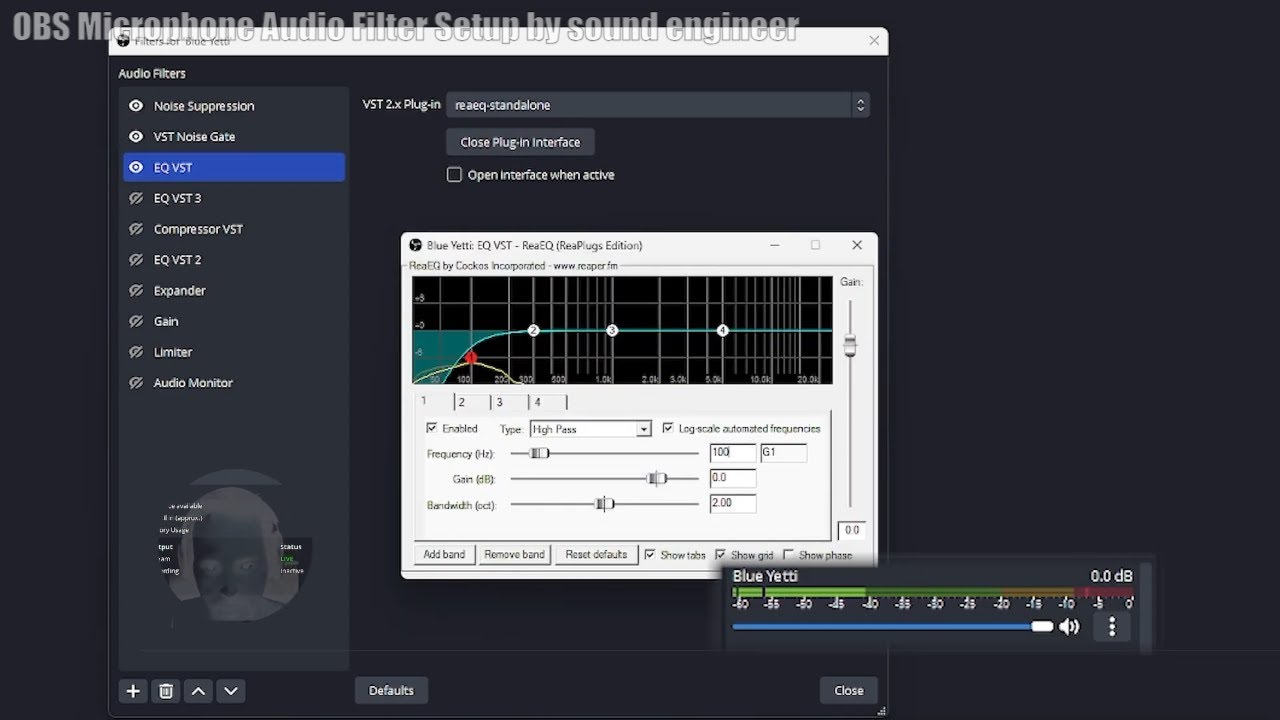Move selected filter down
Viewport: 1280px width, 720px height.
(x=231, y=690)
